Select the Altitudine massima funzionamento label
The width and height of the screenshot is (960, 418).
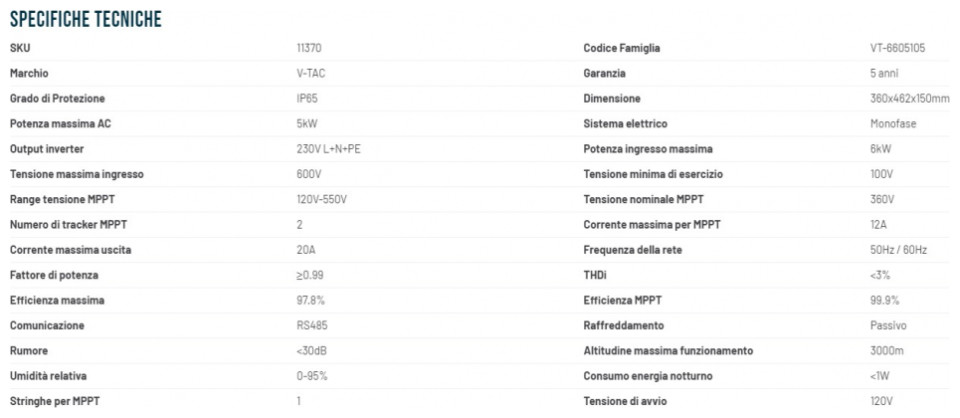pos(668,351)
